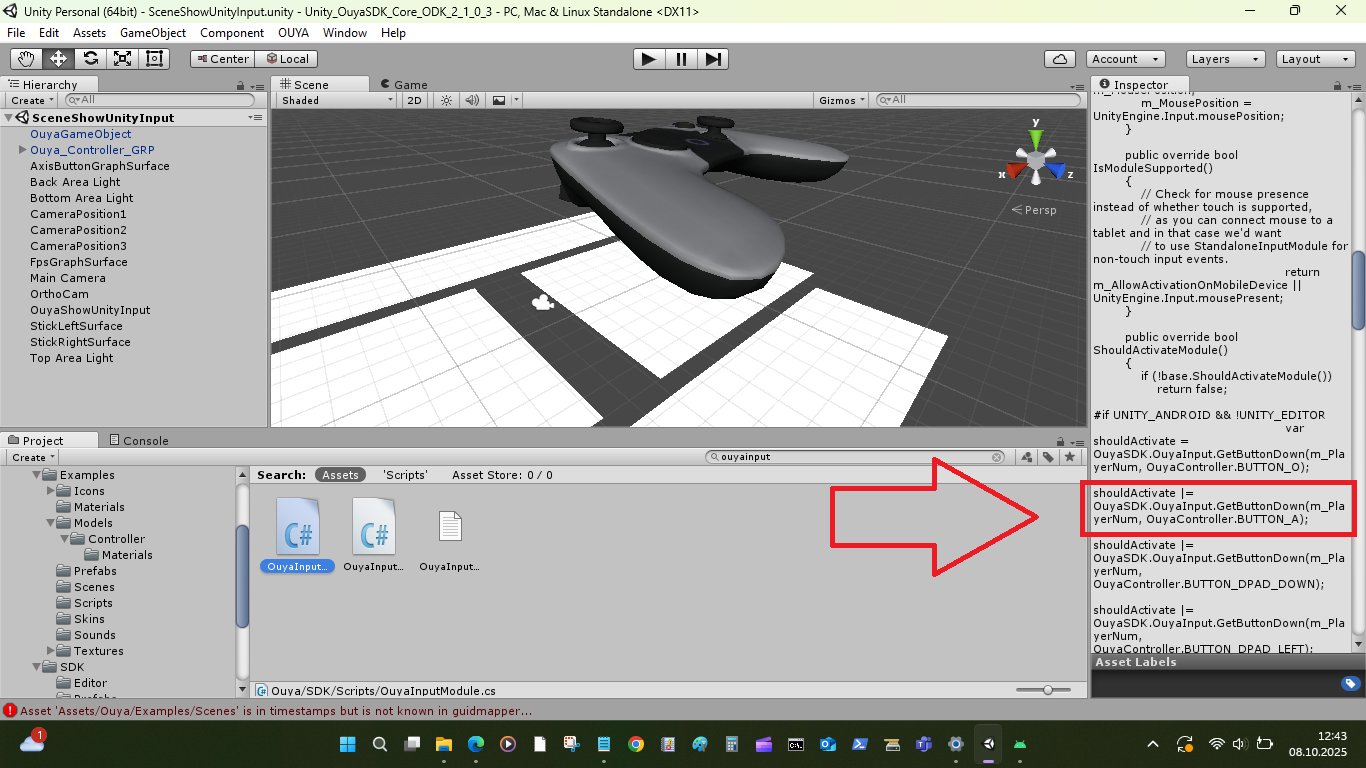1366x768 pixels.
Task: Open the cloud services icon
Action: (x=1059, y=59)
